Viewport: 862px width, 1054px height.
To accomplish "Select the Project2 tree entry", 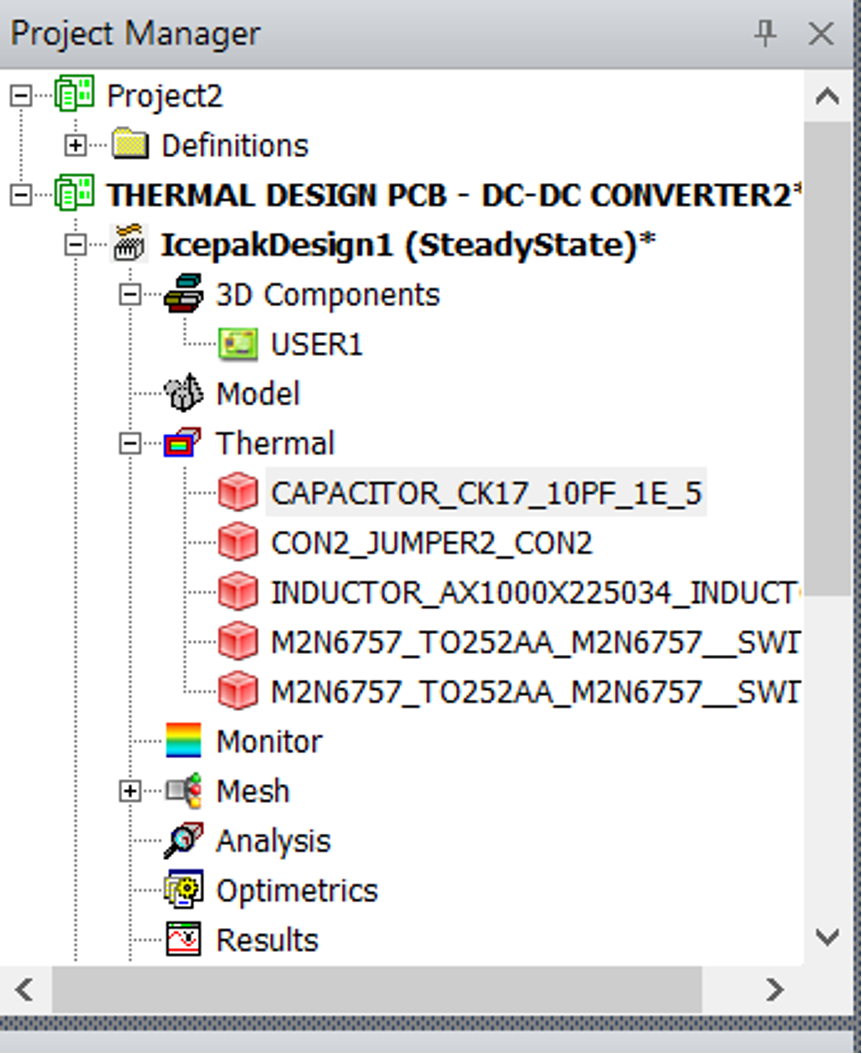I will click(x=164, y=96).
